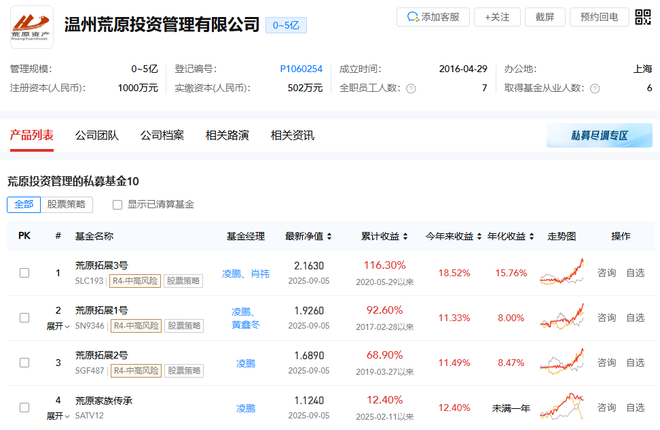This screenshot has height=430, width=660.
Task: Click the 私募尽调专区 banner
Action: tap(599, 136)
